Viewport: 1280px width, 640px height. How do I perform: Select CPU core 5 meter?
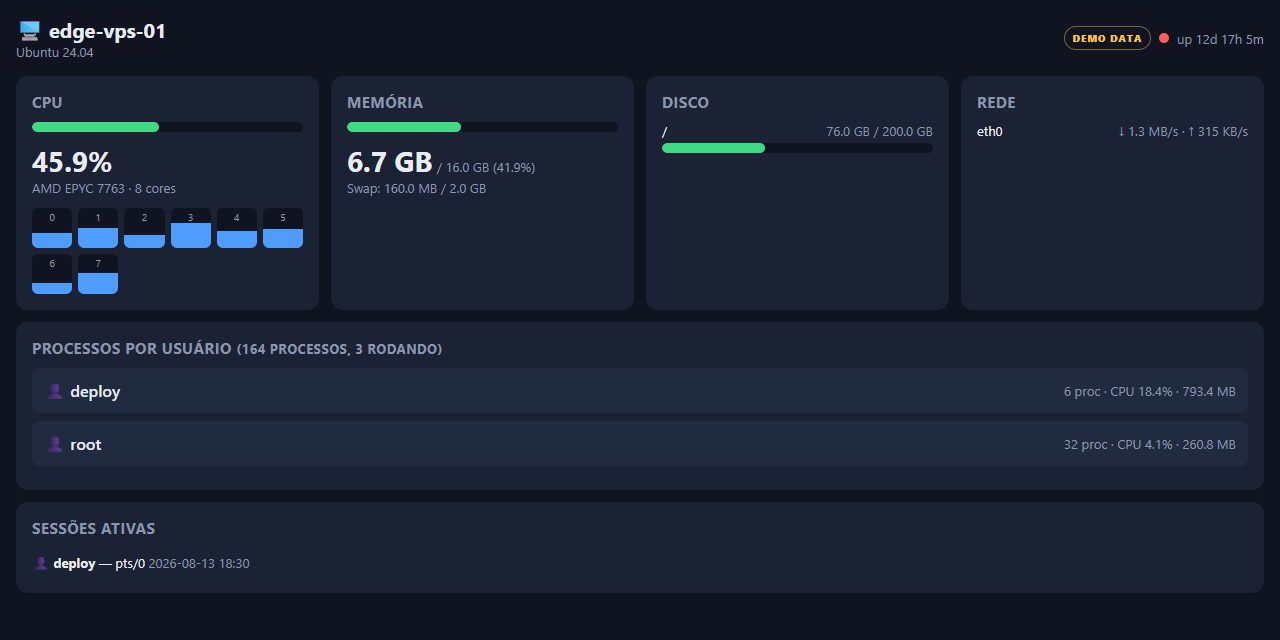click(283, 228)
